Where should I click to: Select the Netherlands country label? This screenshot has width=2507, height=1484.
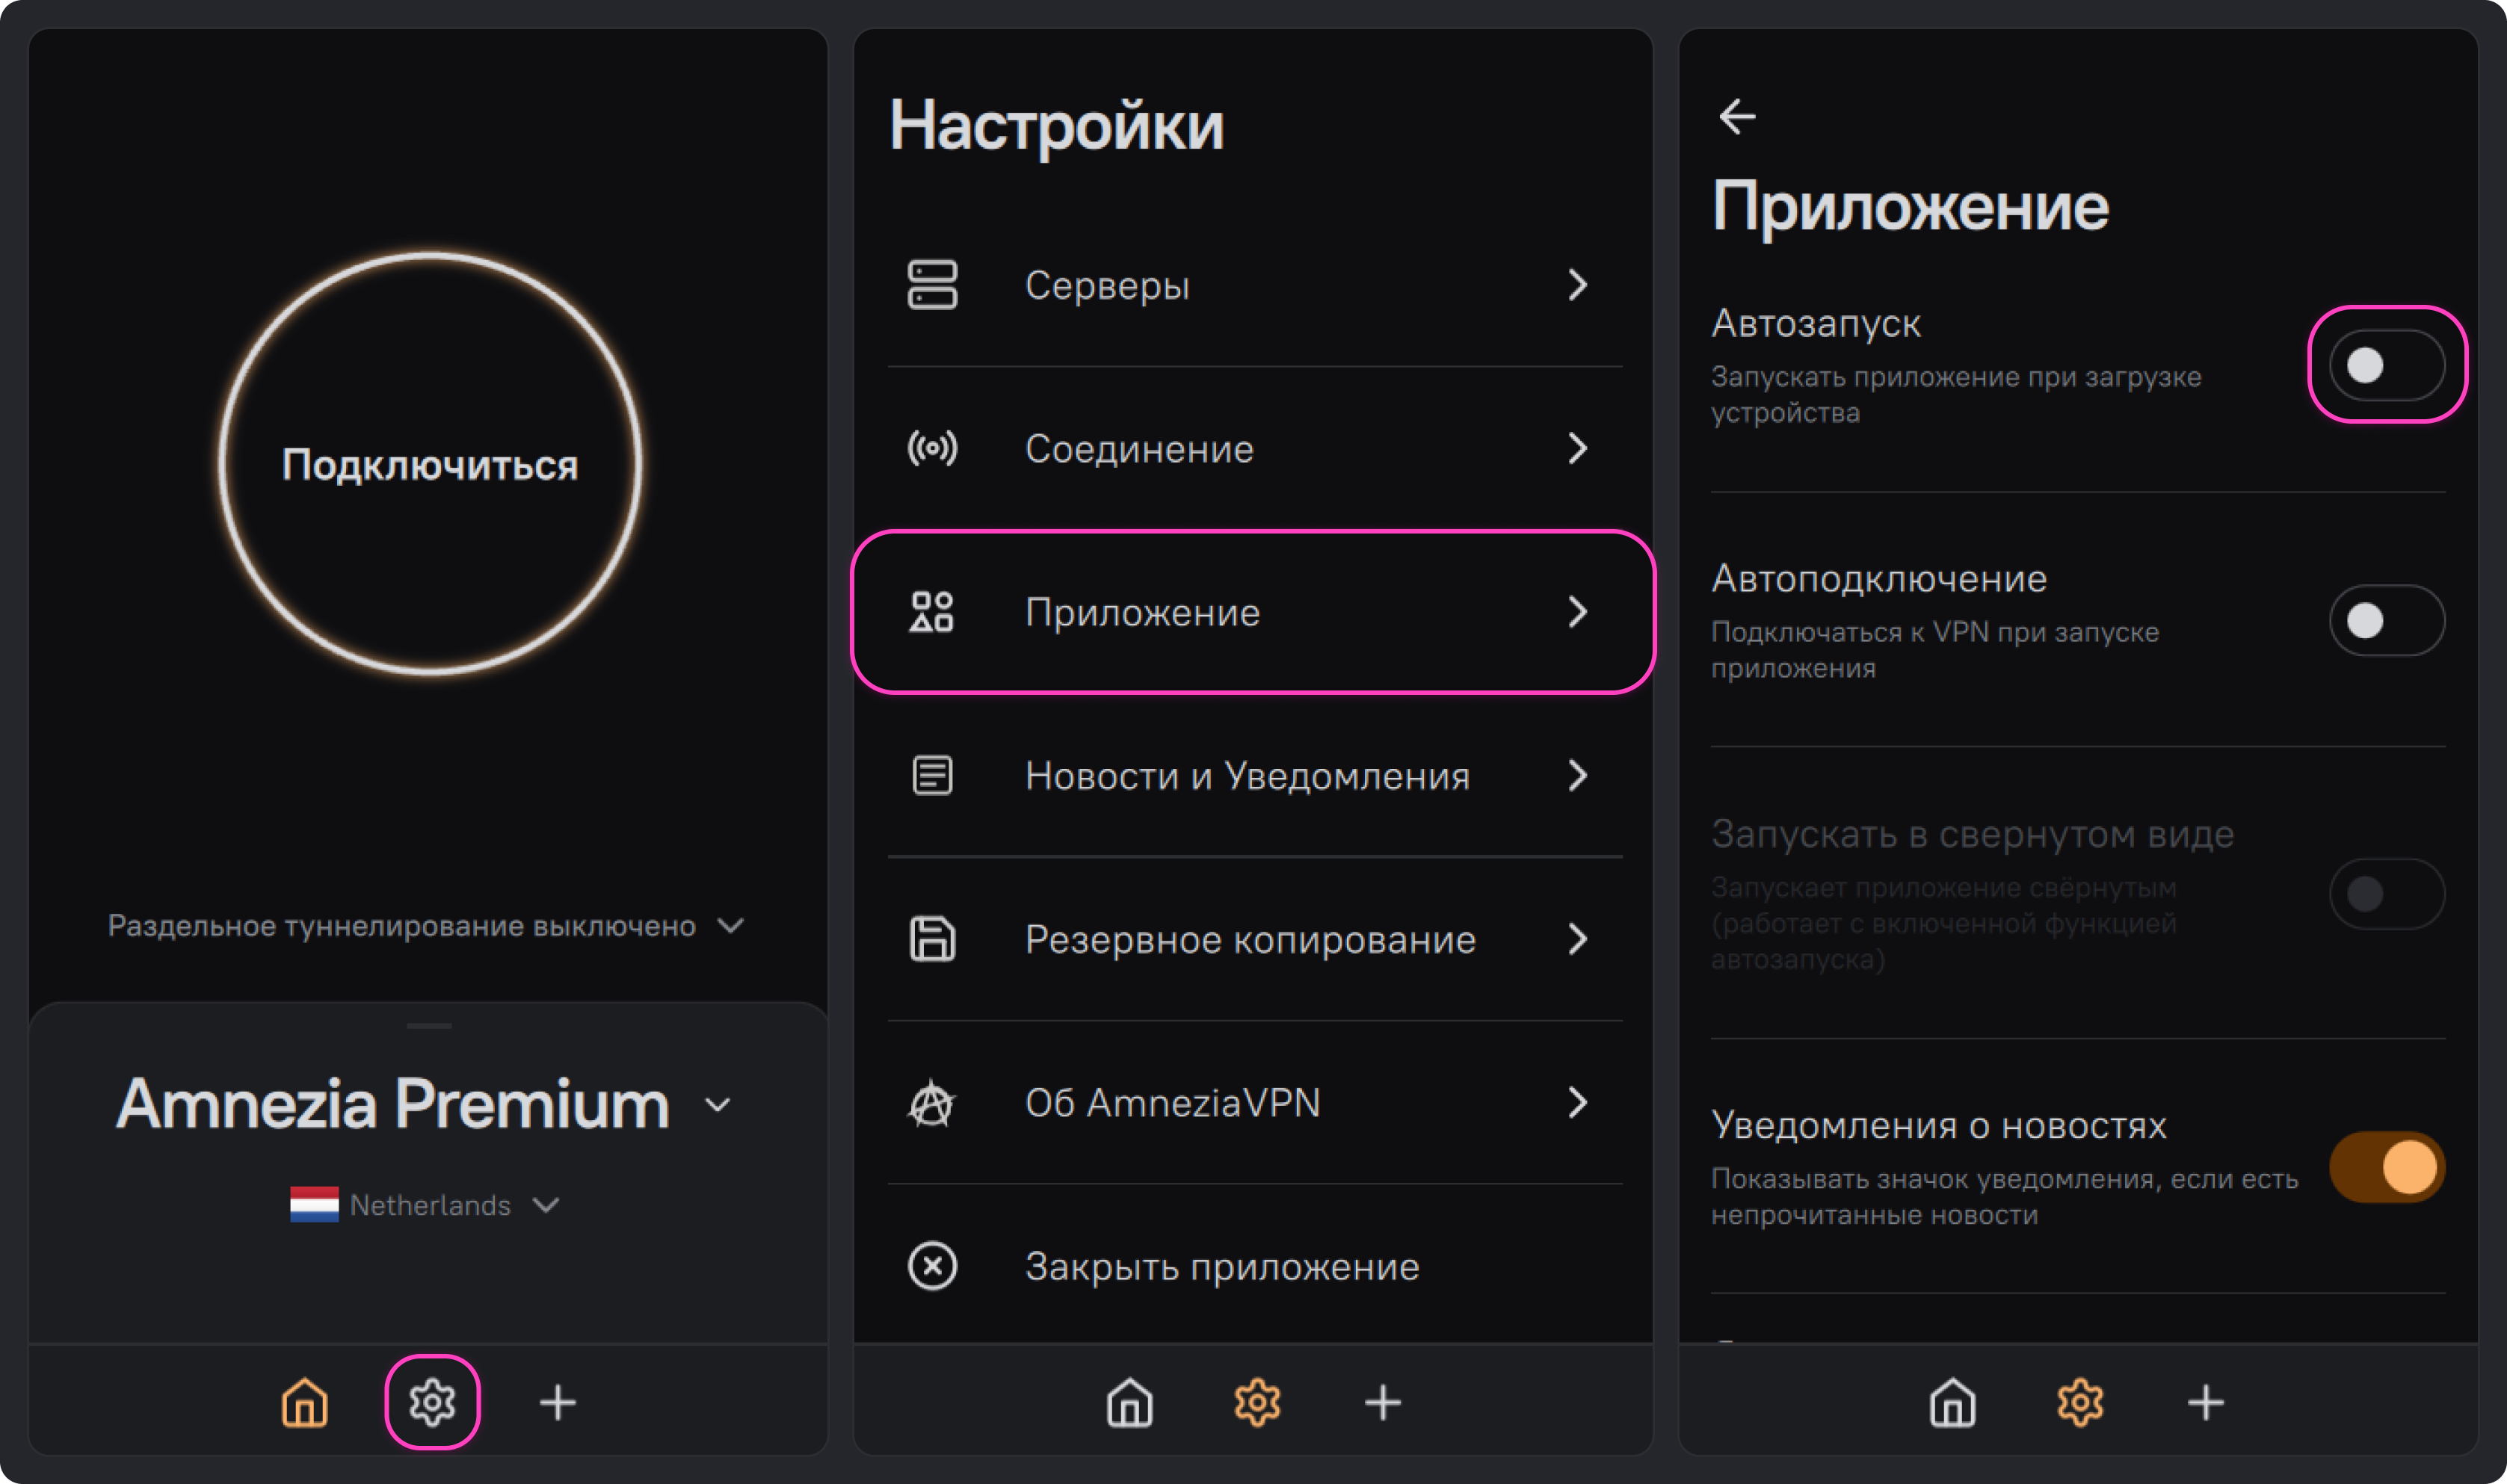click(x=430, y=1205)
